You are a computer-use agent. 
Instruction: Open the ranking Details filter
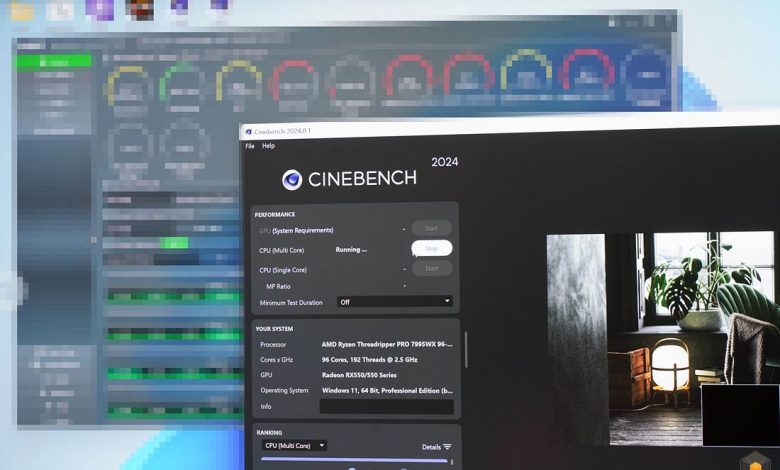point(436,447)
